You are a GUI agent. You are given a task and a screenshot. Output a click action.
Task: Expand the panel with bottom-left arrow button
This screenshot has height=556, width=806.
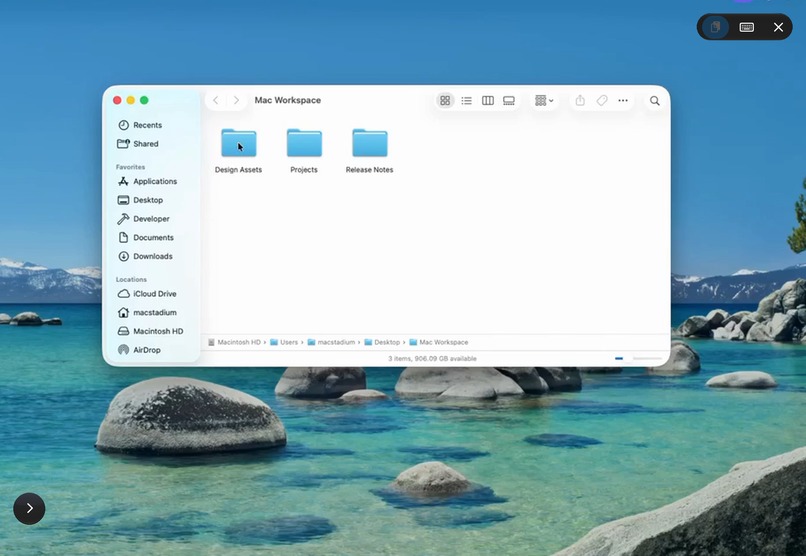(x=29, y=509)
